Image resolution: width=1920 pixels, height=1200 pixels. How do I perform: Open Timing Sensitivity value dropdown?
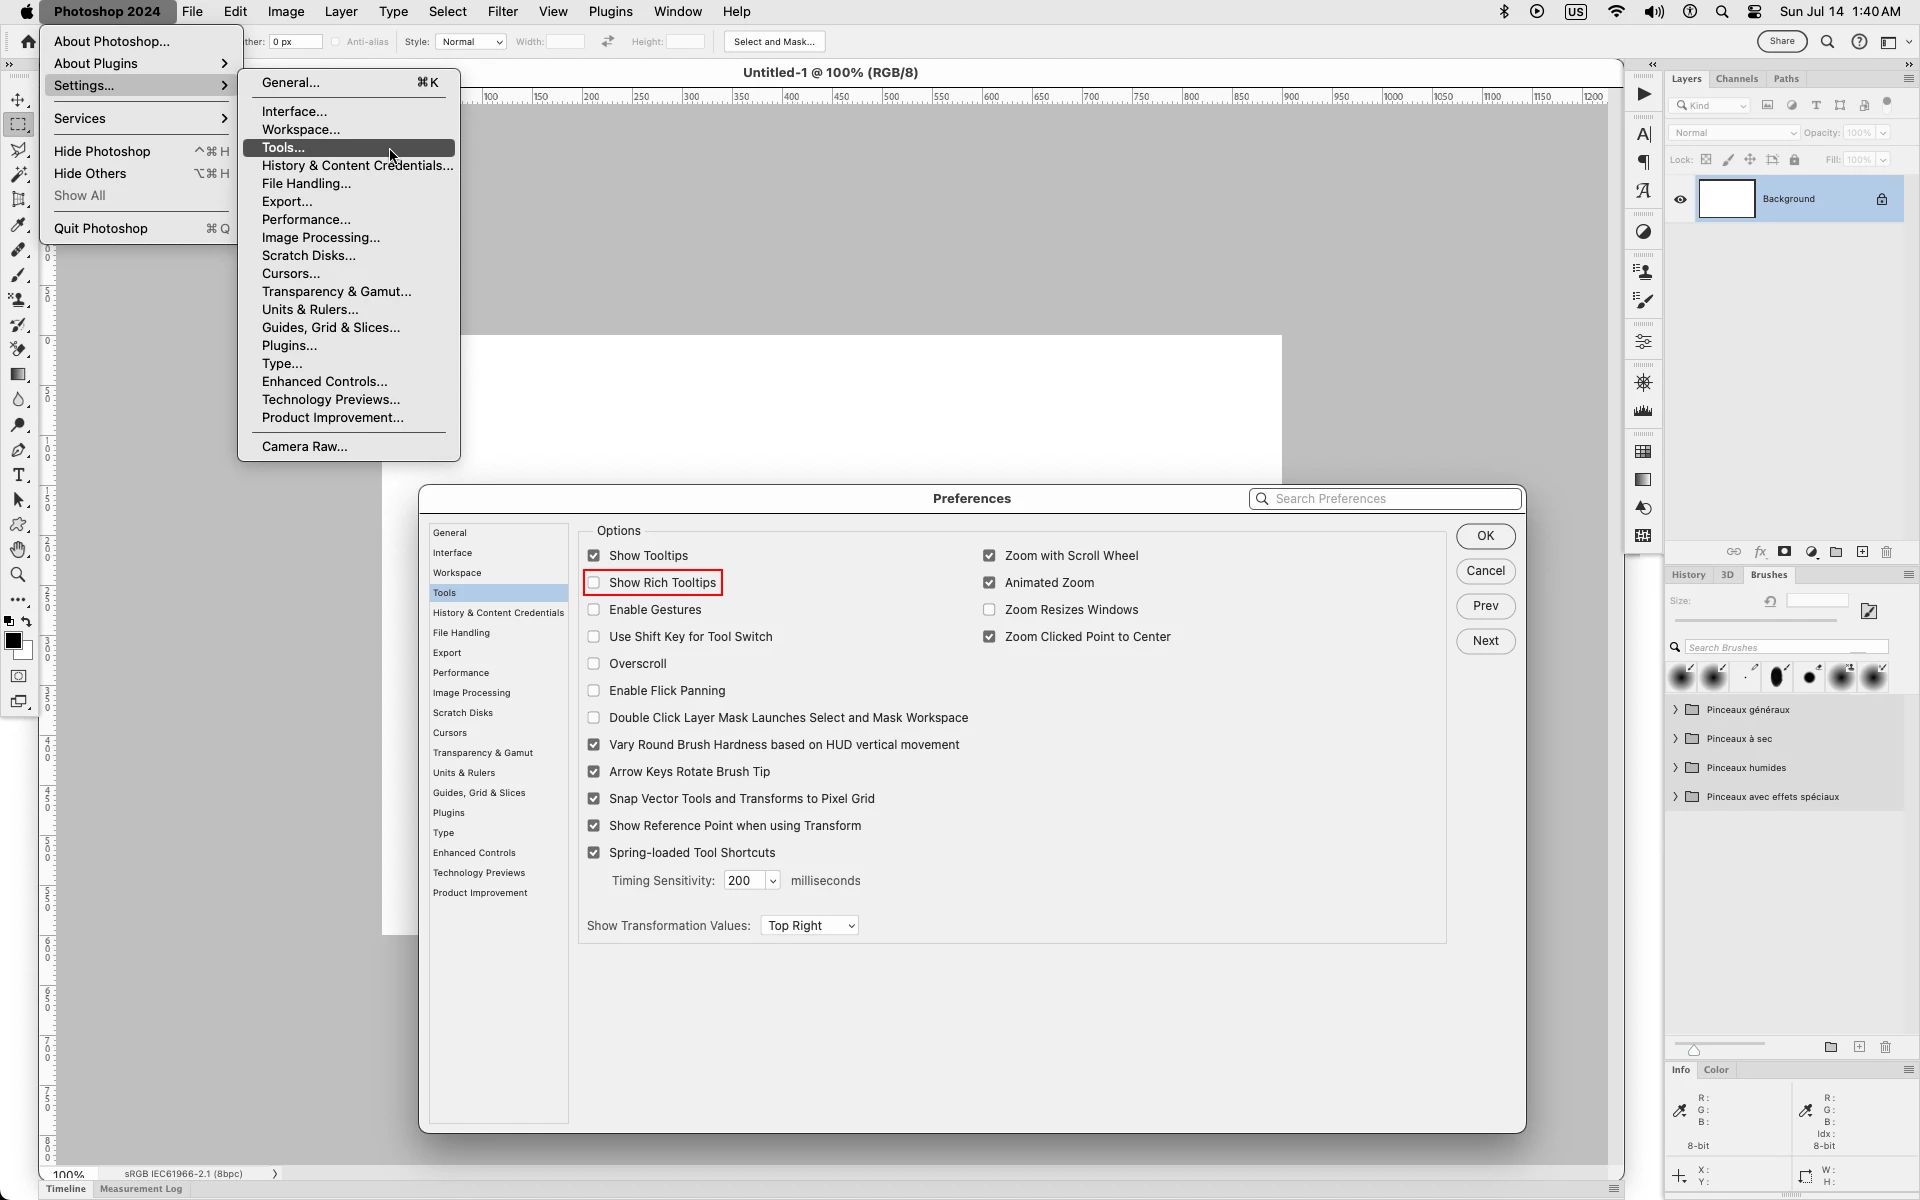tap(772, 881)
